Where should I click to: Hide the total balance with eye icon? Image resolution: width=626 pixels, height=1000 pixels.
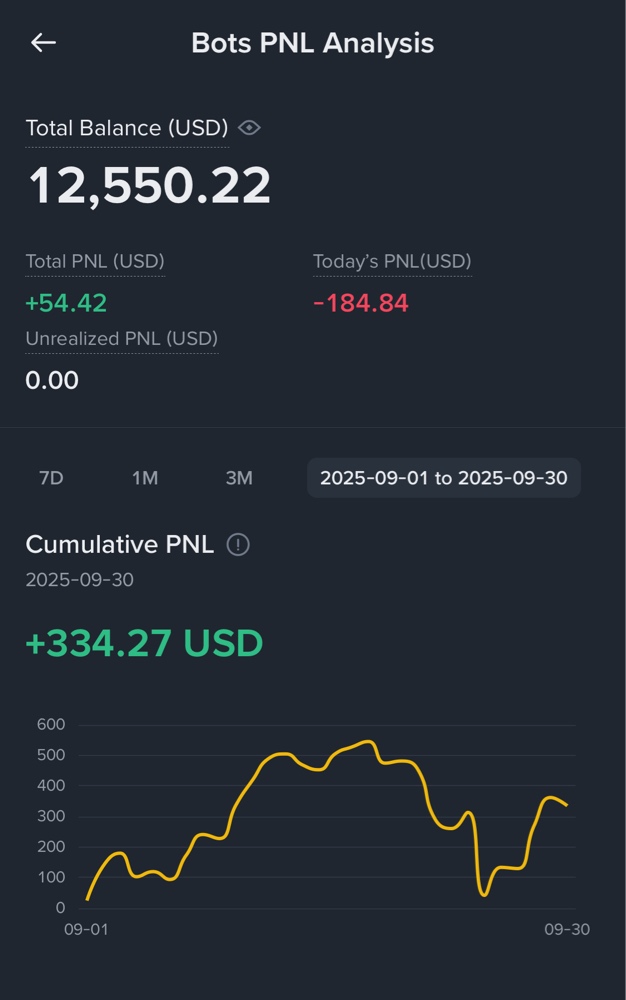click(250, 128)
